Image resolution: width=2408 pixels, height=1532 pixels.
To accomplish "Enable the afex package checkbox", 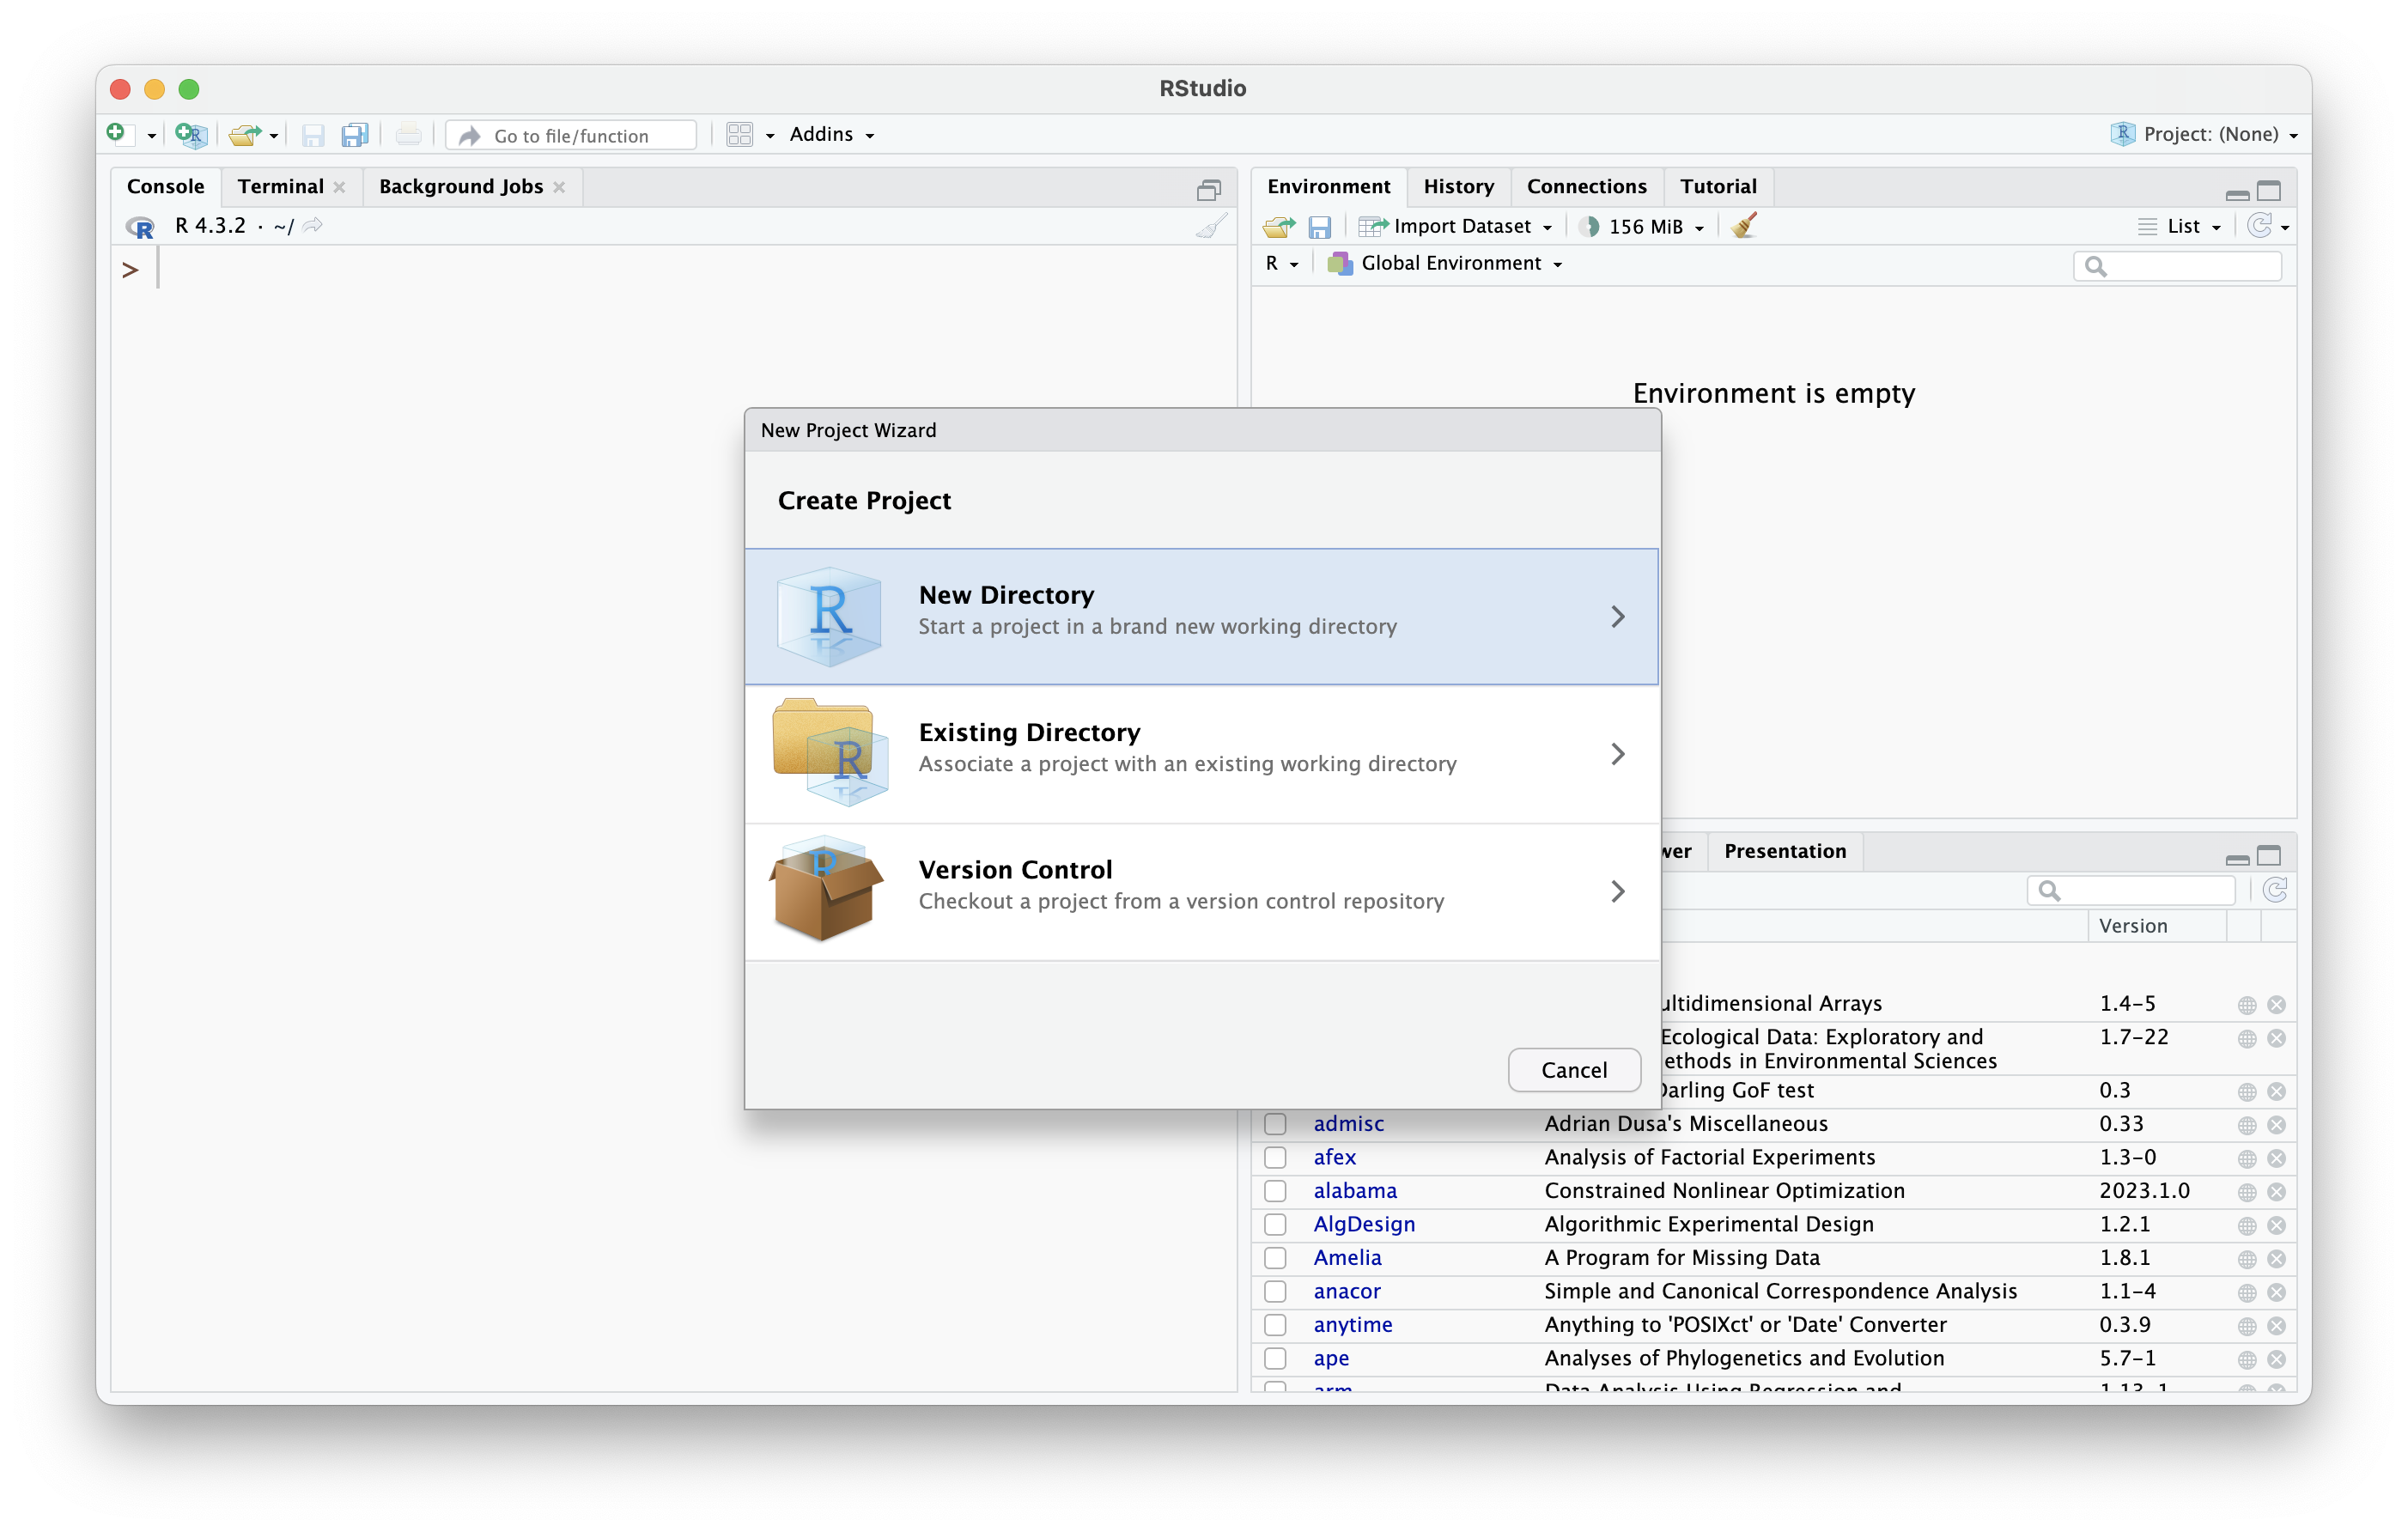I will click(1275, 1157).
